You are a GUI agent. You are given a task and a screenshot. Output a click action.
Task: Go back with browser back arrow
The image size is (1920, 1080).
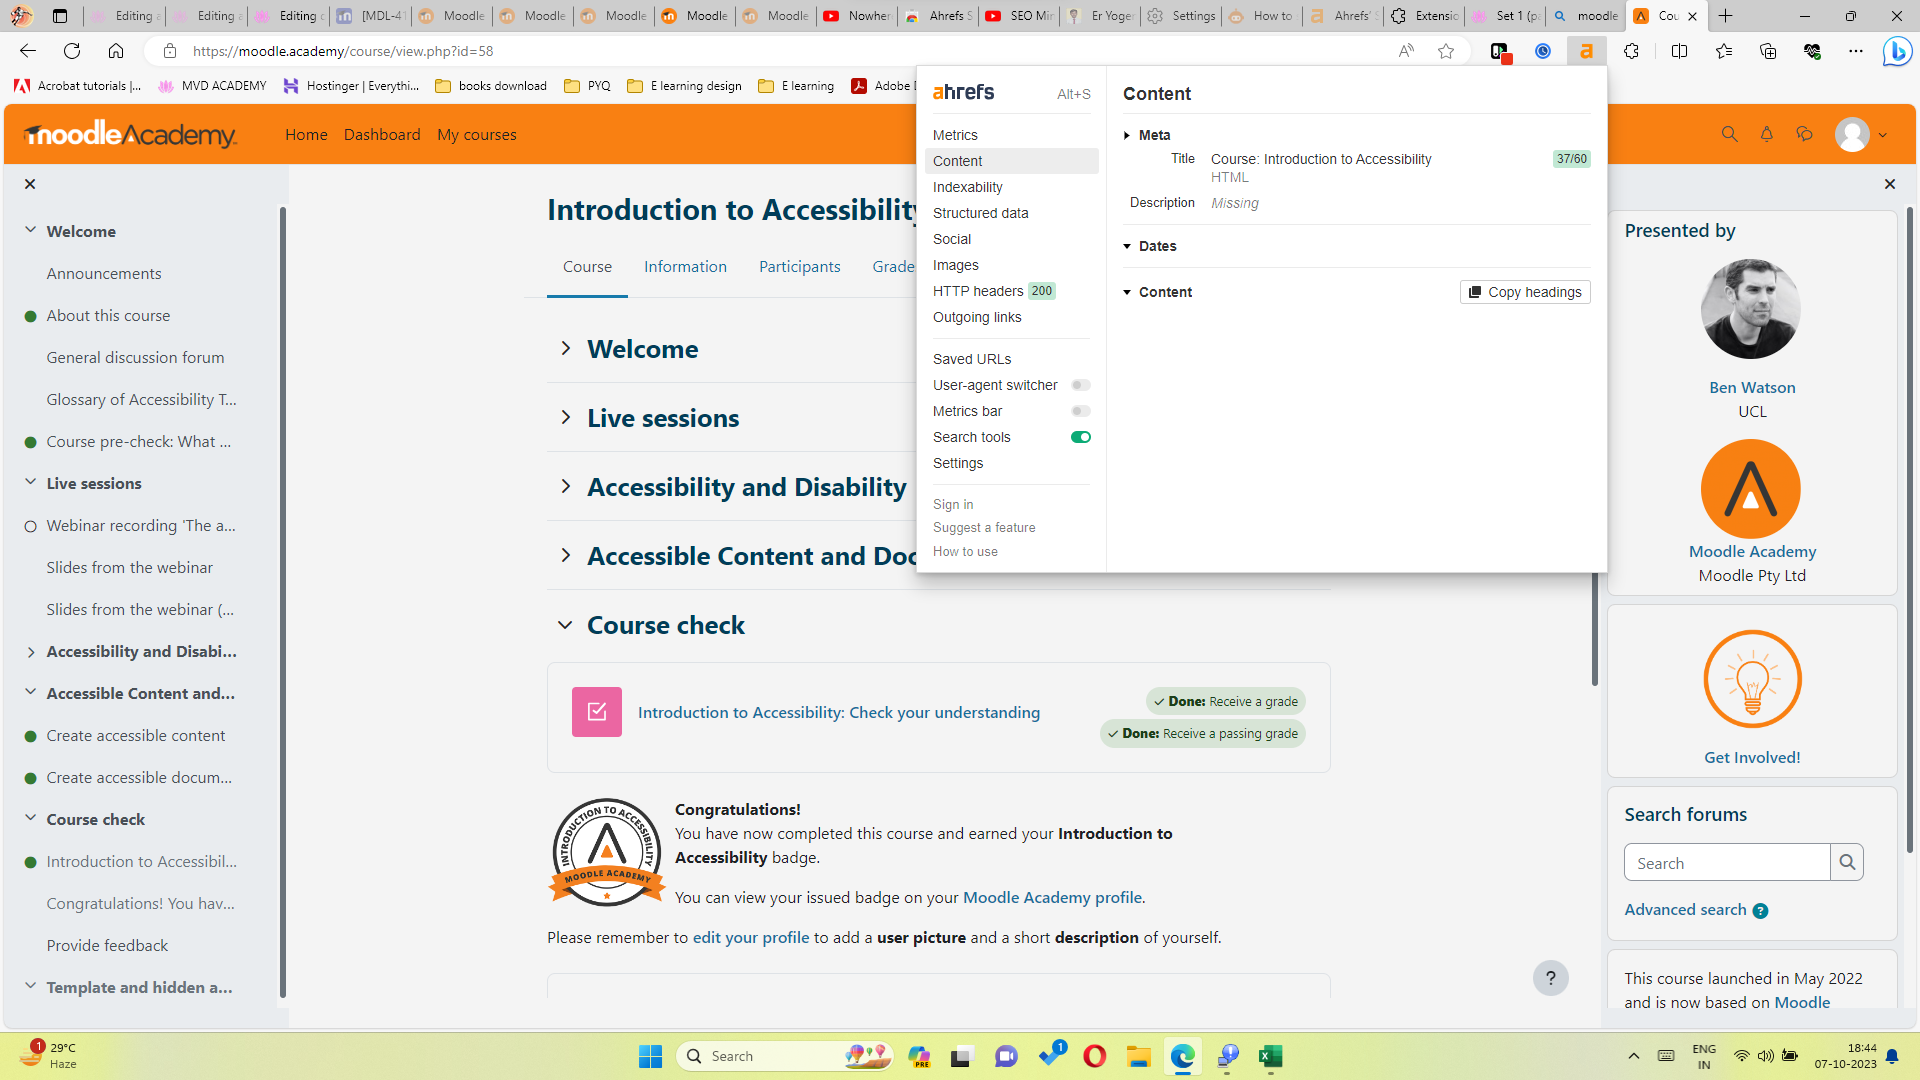click(28, 51)
